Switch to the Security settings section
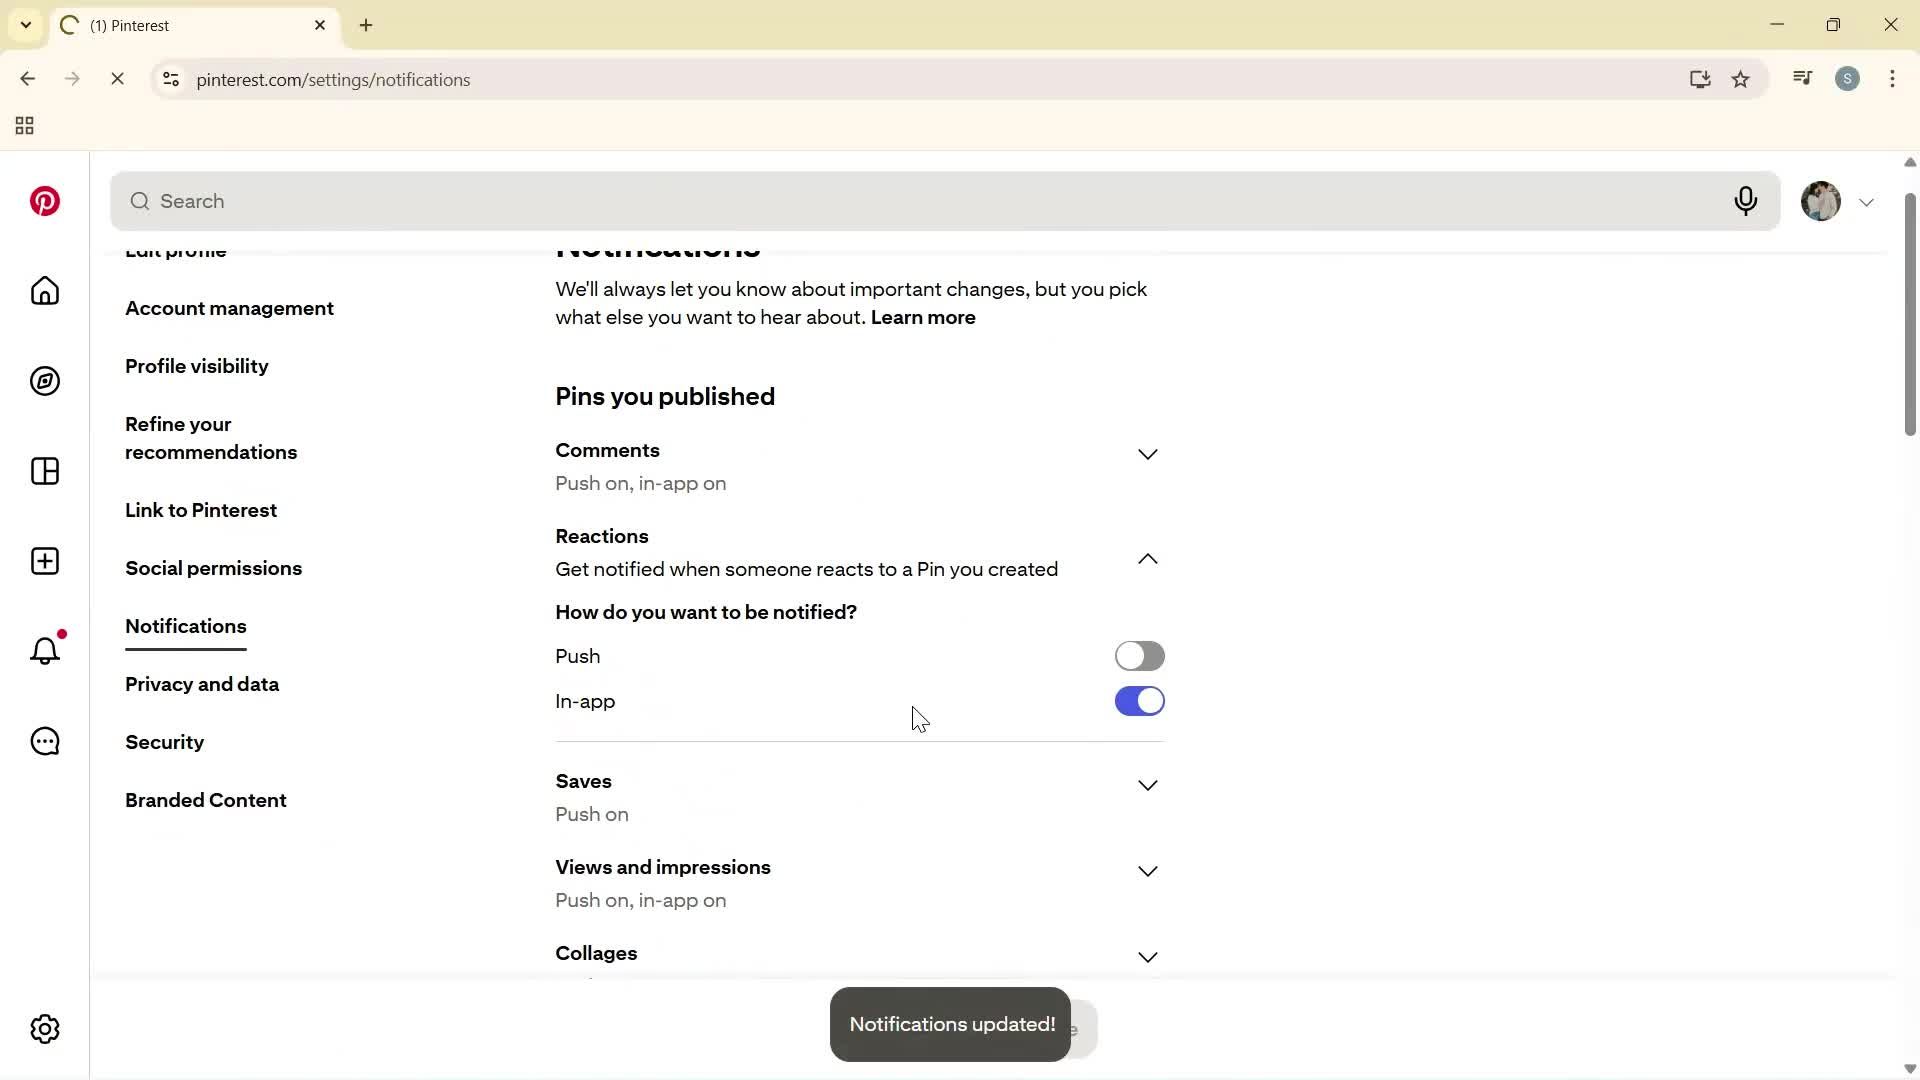Viewport: 1920px width, 1080px height. 164,742
